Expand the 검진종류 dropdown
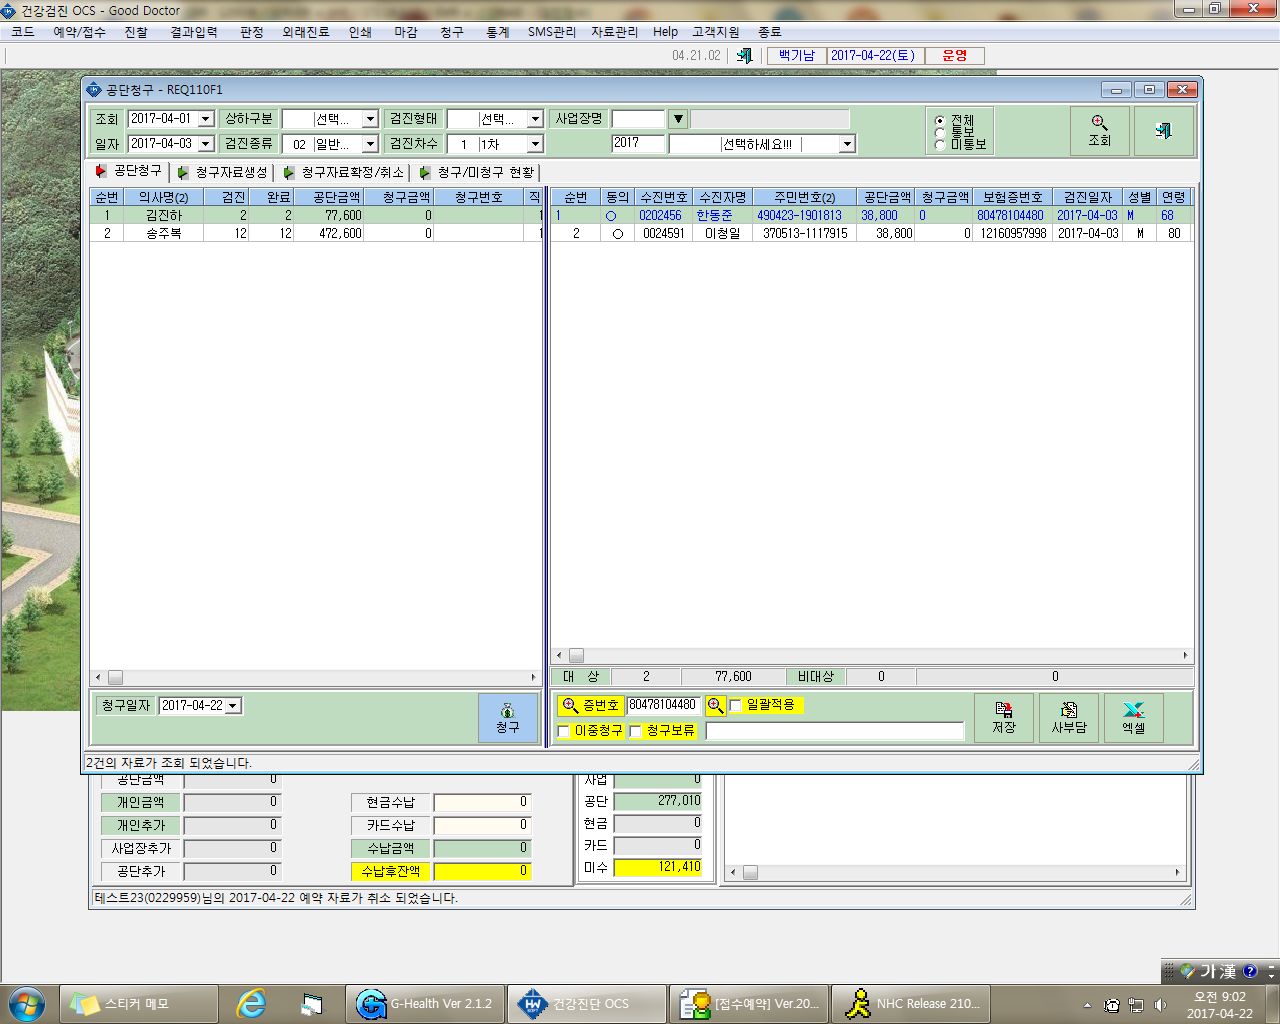The height and width of the screenshot is (1024, 1280). point(370,144)
